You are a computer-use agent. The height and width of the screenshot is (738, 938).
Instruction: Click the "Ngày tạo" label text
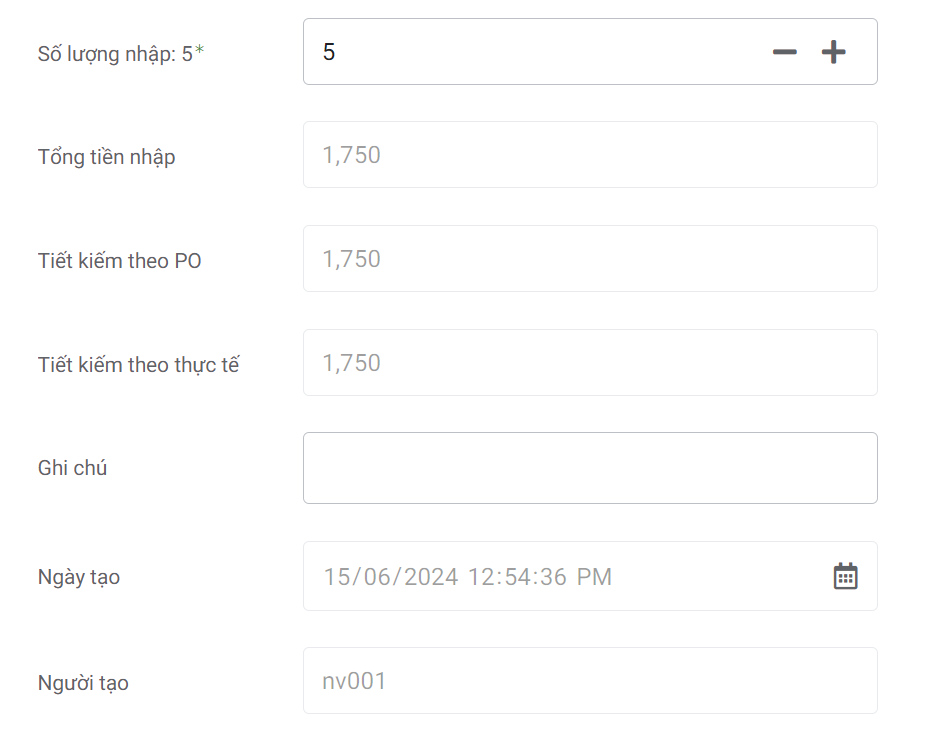click(x=79, y=577)
